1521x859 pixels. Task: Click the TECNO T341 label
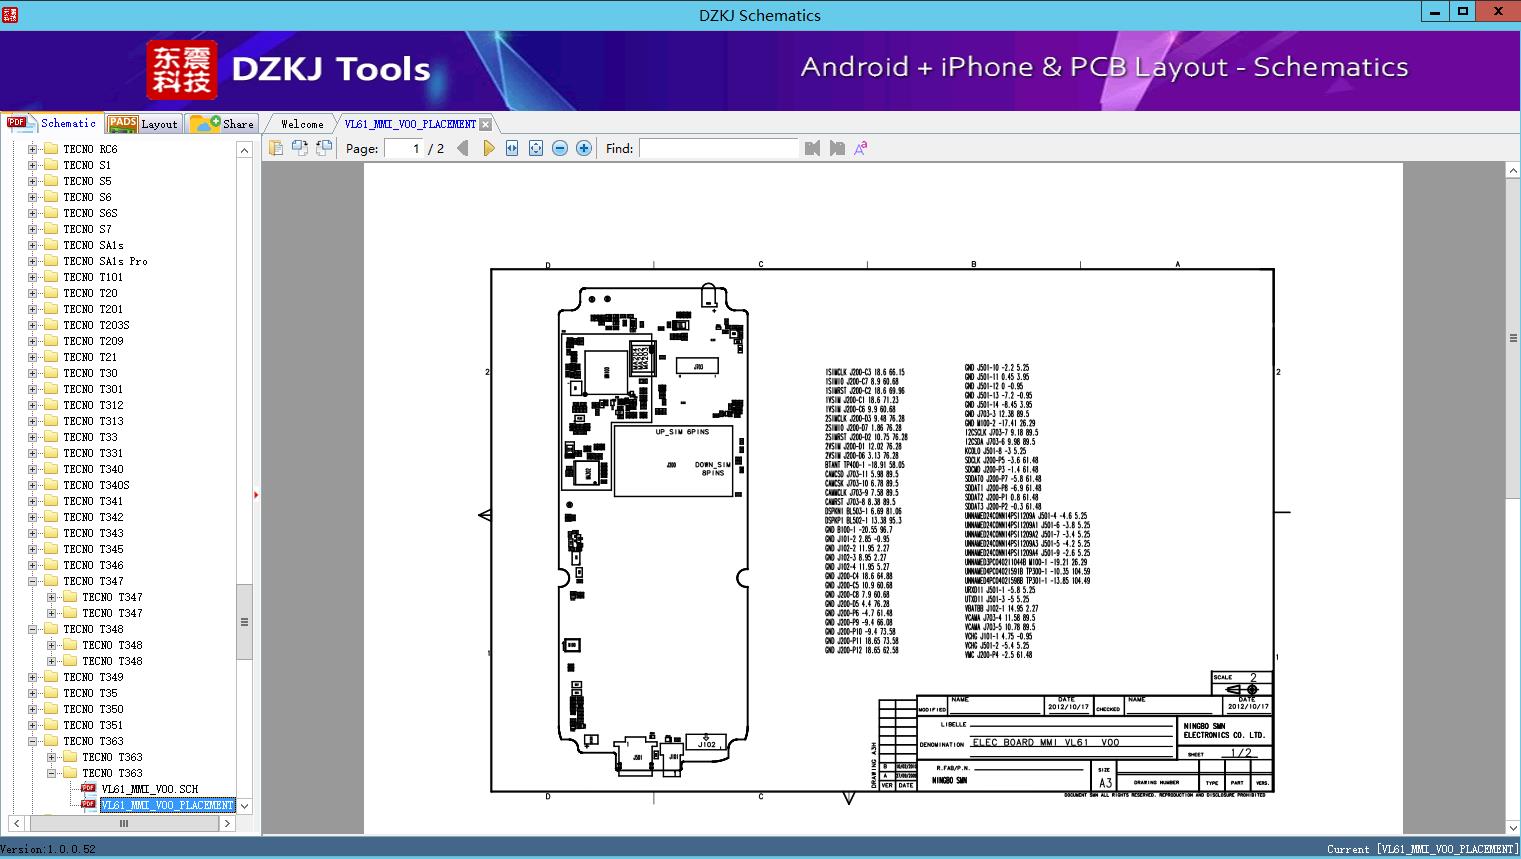click(93, 501)
